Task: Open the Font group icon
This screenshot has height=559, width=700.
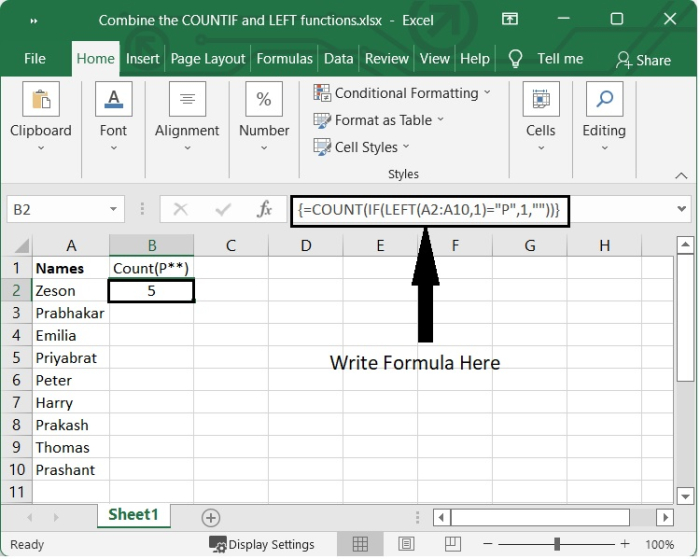Action: click(x=113, y=99)
